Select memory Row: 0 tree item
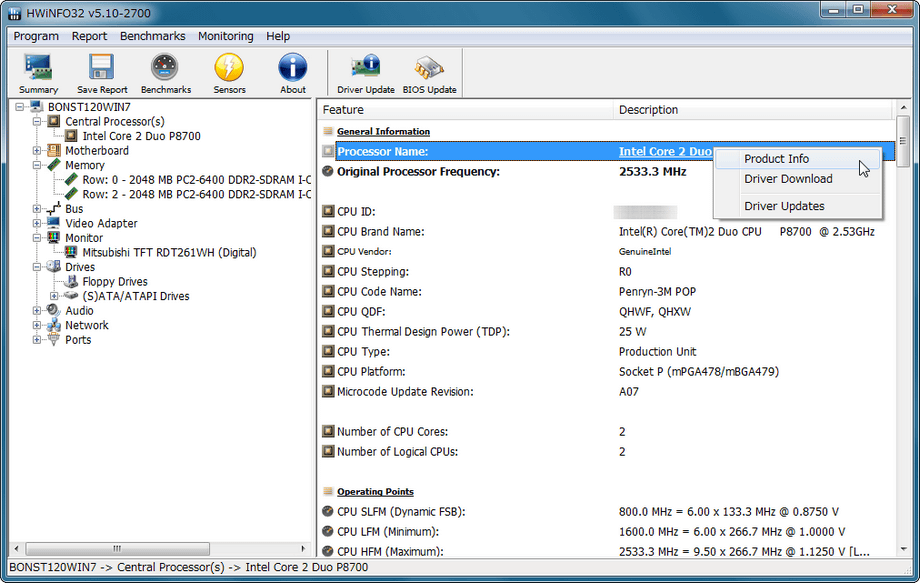This screenshot has width=920, height=583. [x=196, y=179]
